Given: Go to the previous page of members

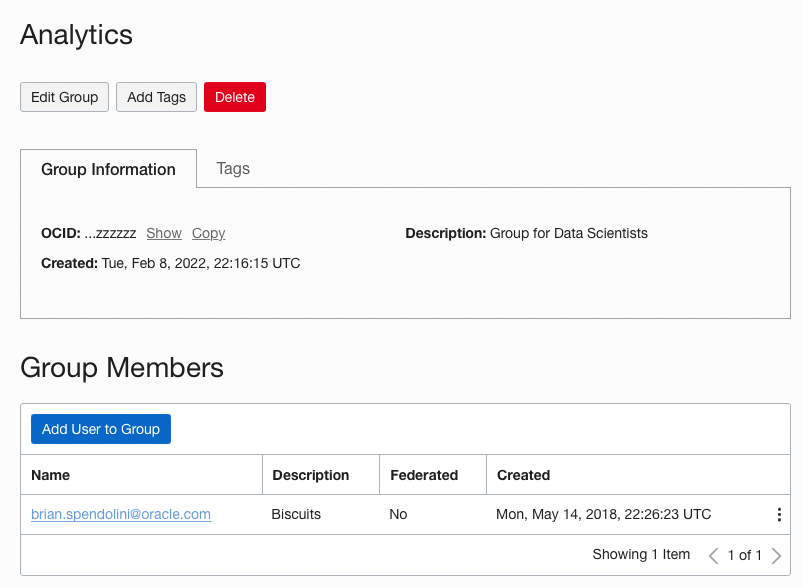Looking at the screenshot, I should (x=713, y=555).
